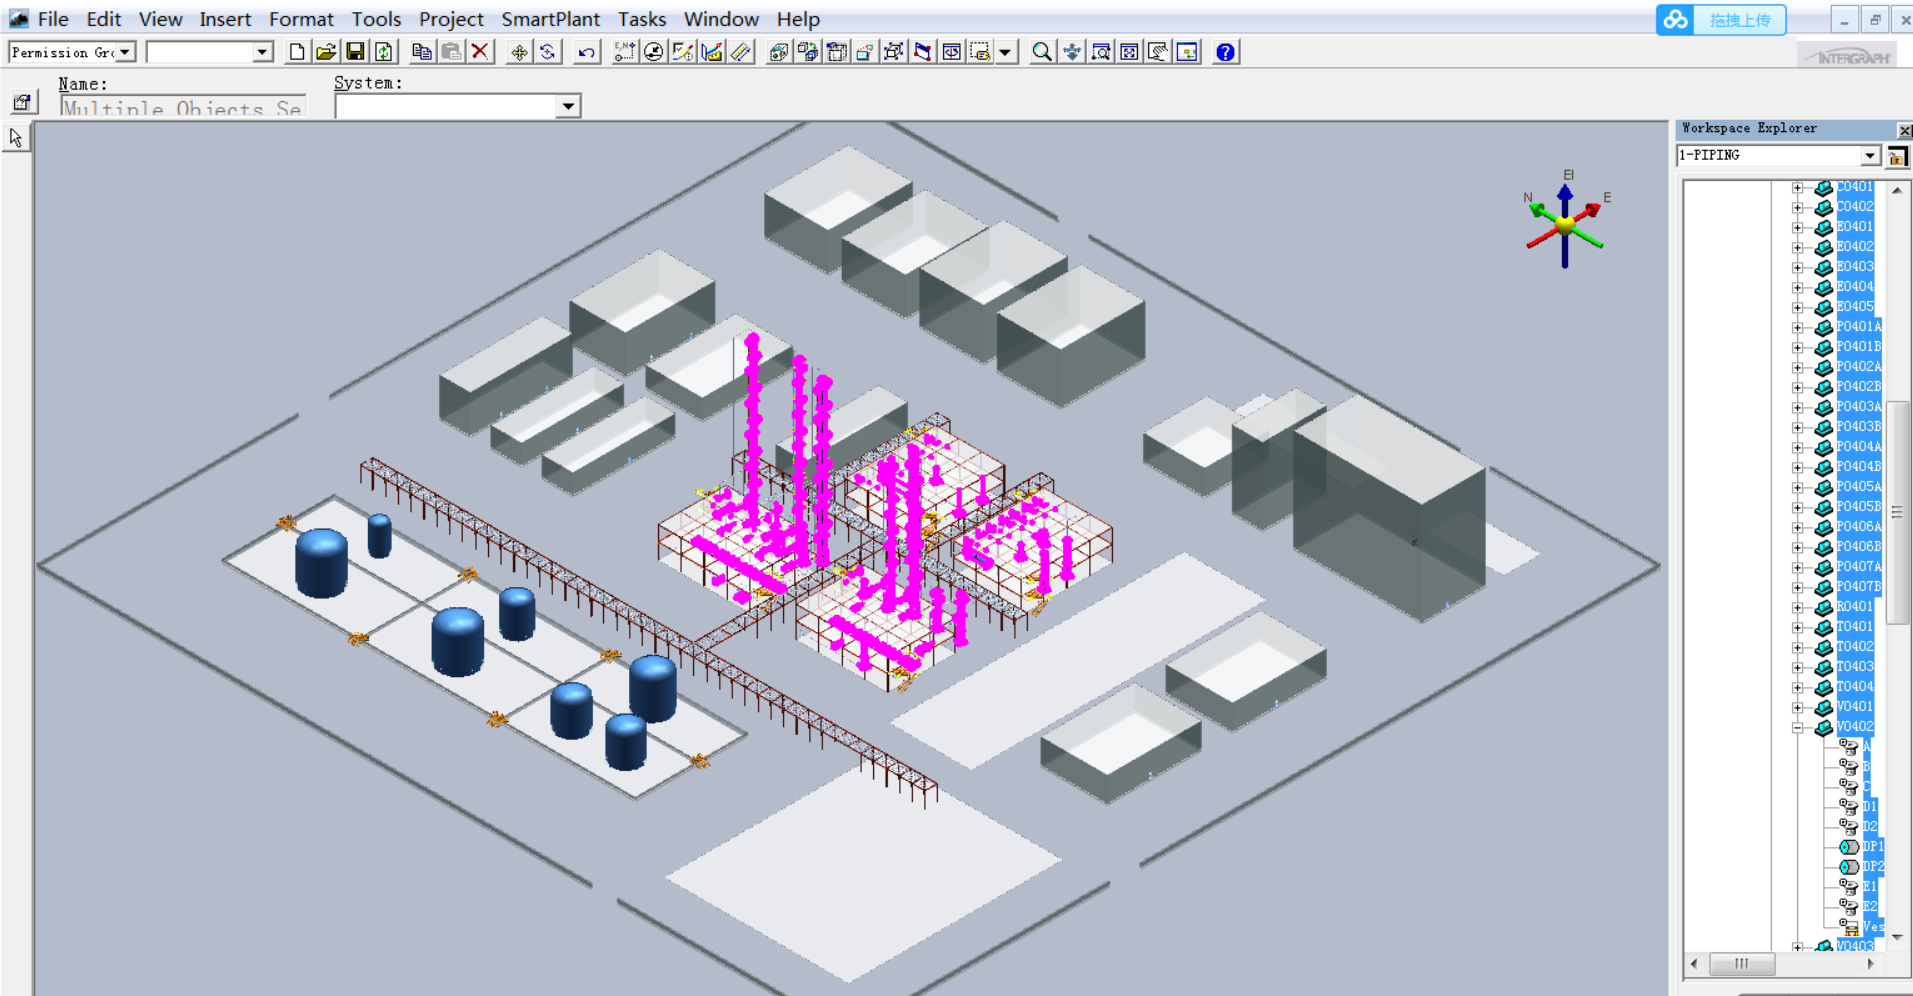Select the P0403B tree item
Screen dimensions: 1913x996
(x=1858, y=427)
